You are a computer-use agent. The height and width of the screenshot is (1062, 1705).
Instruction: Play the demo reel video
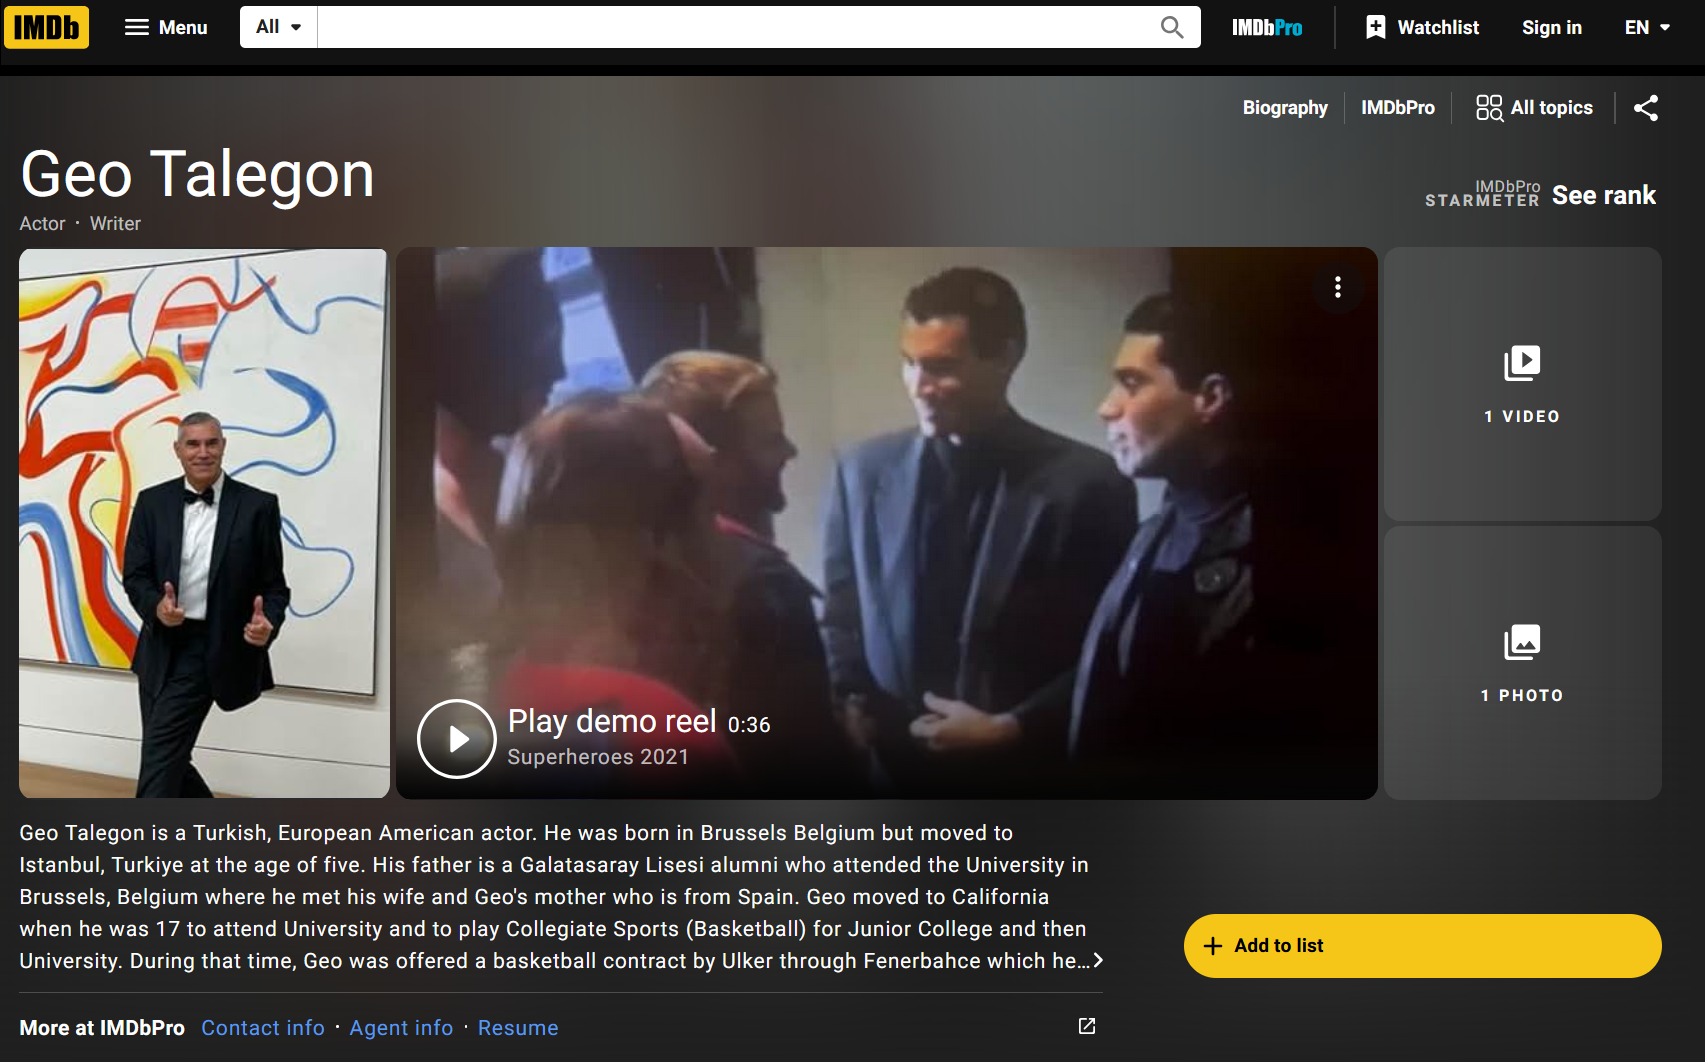coord(457,739)
